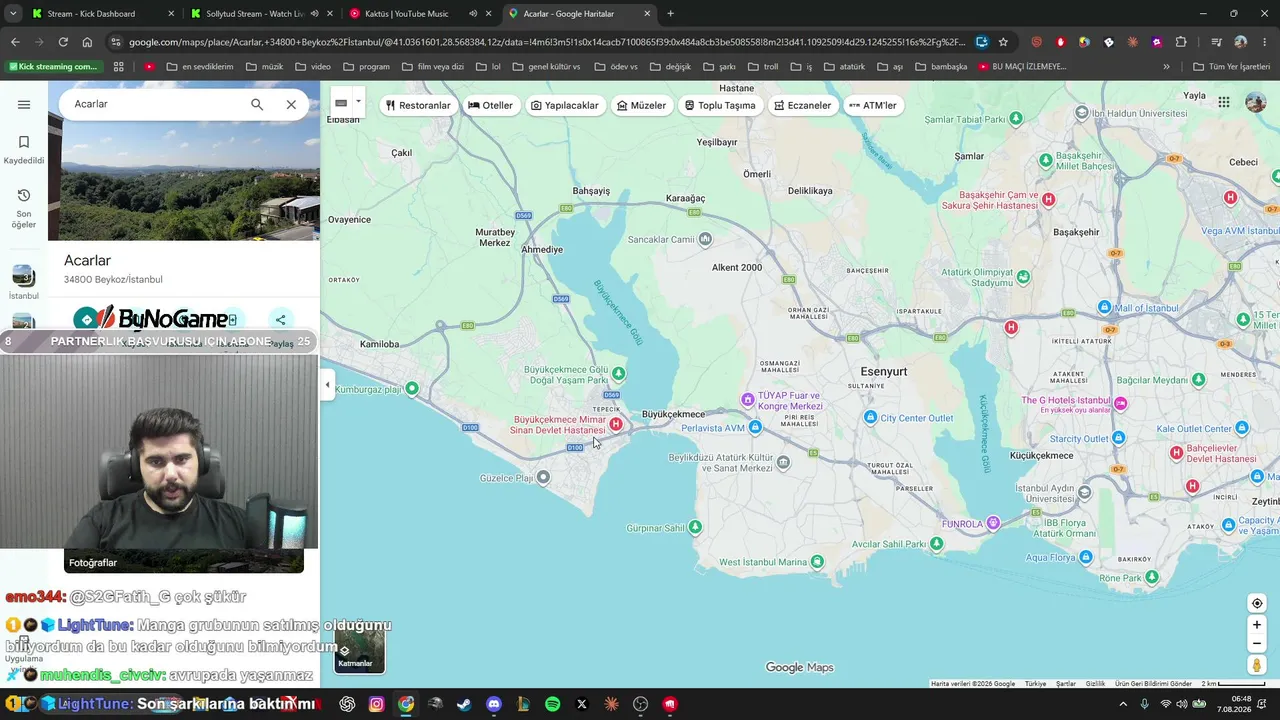This screenshot has height=720, width=1280.
Task: Open the Kaydedildi saved places panel
Action: pos(24,150)
